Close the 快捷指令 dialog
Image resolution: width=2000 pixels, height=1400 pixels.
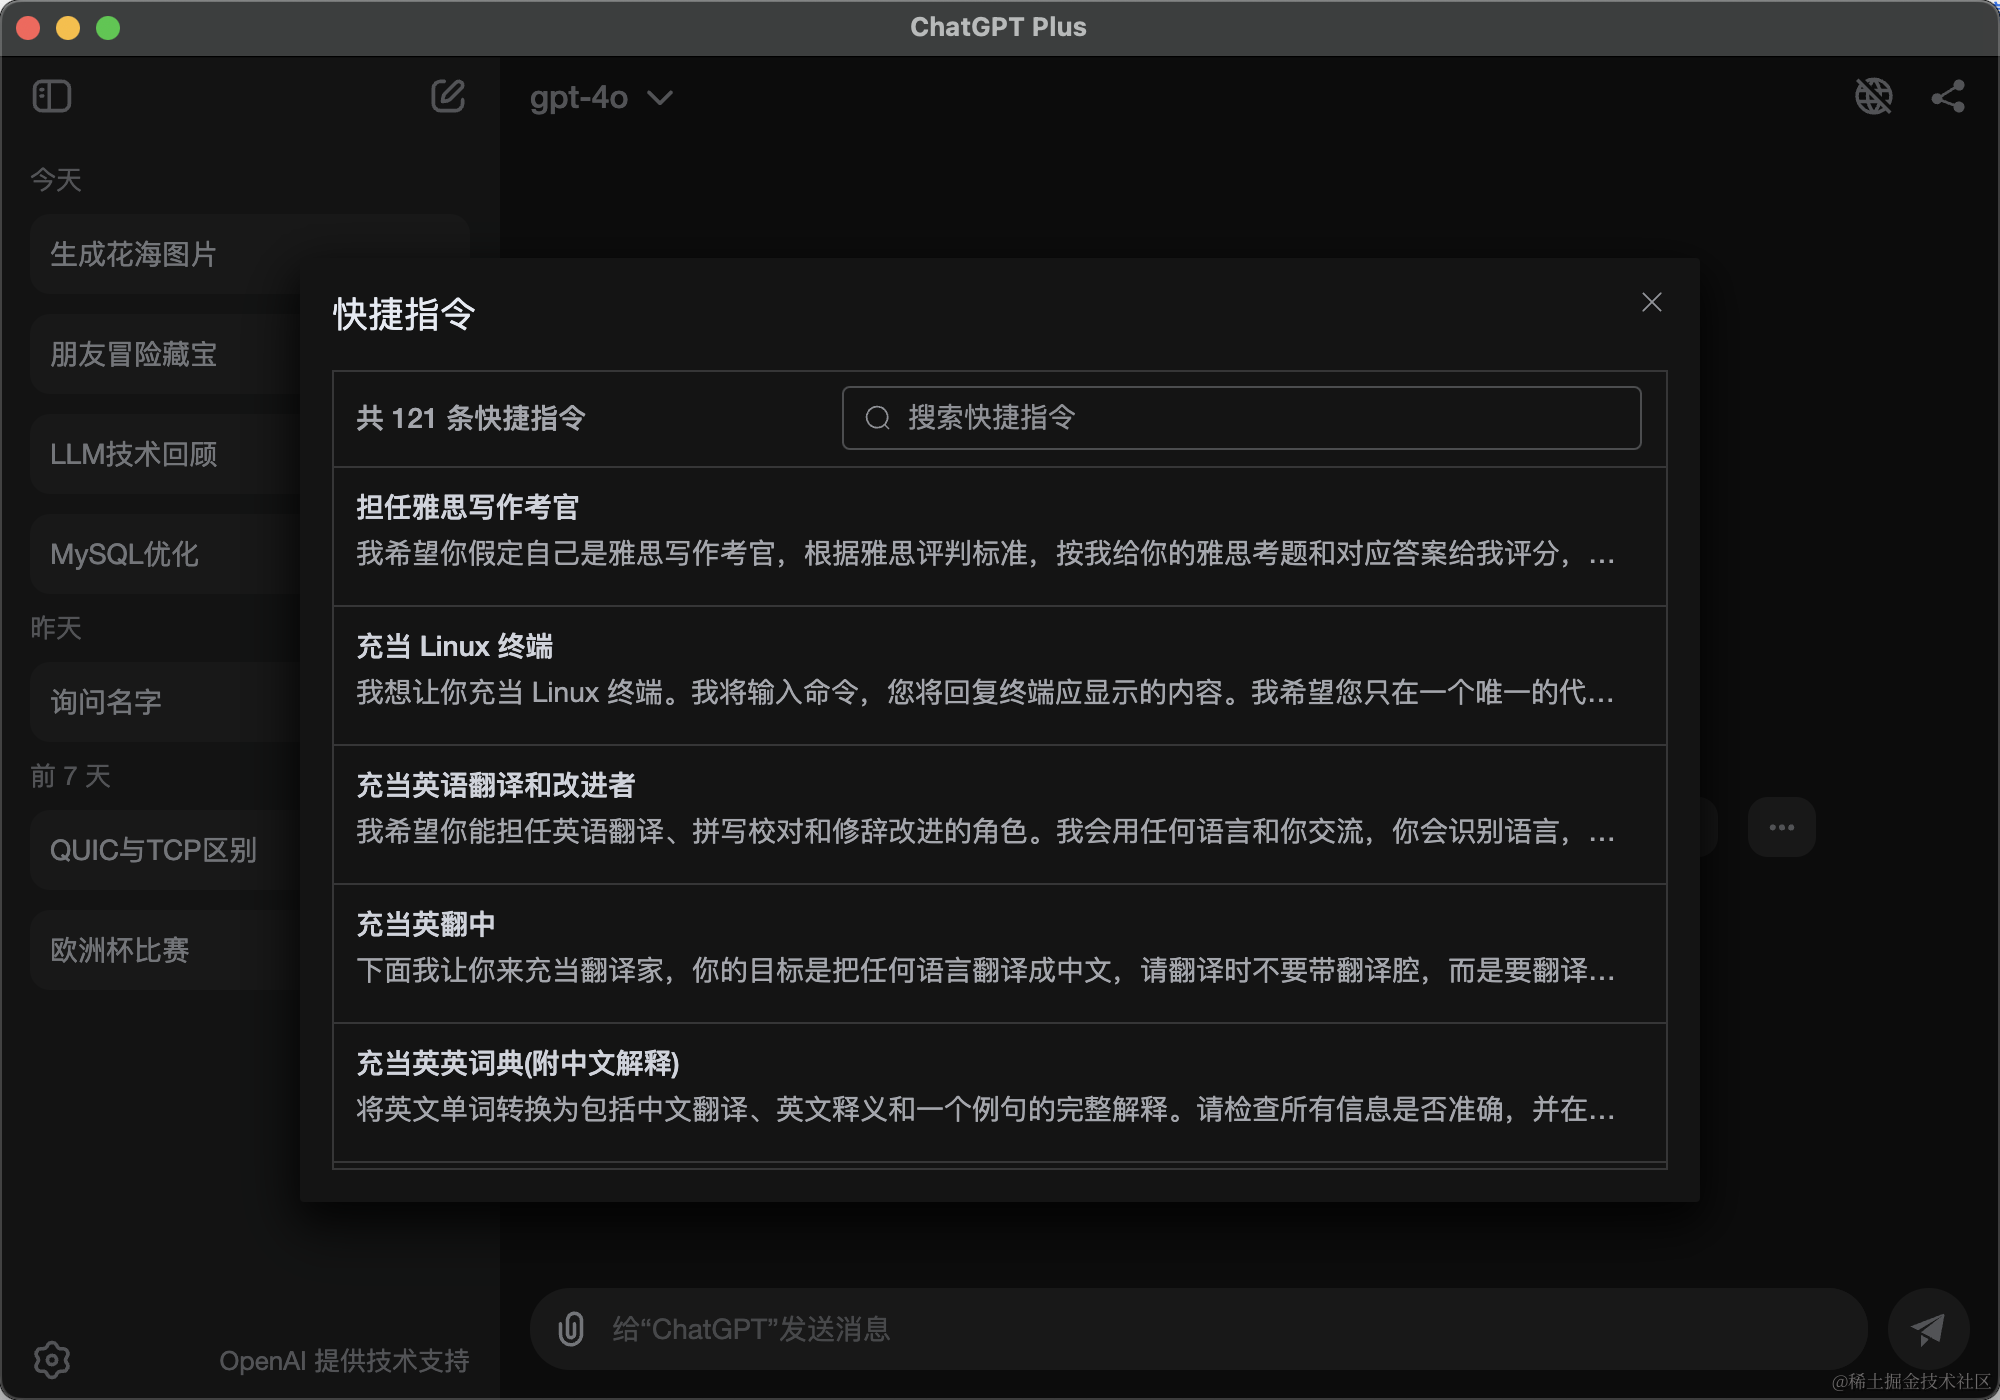(x=1651, y=302)
